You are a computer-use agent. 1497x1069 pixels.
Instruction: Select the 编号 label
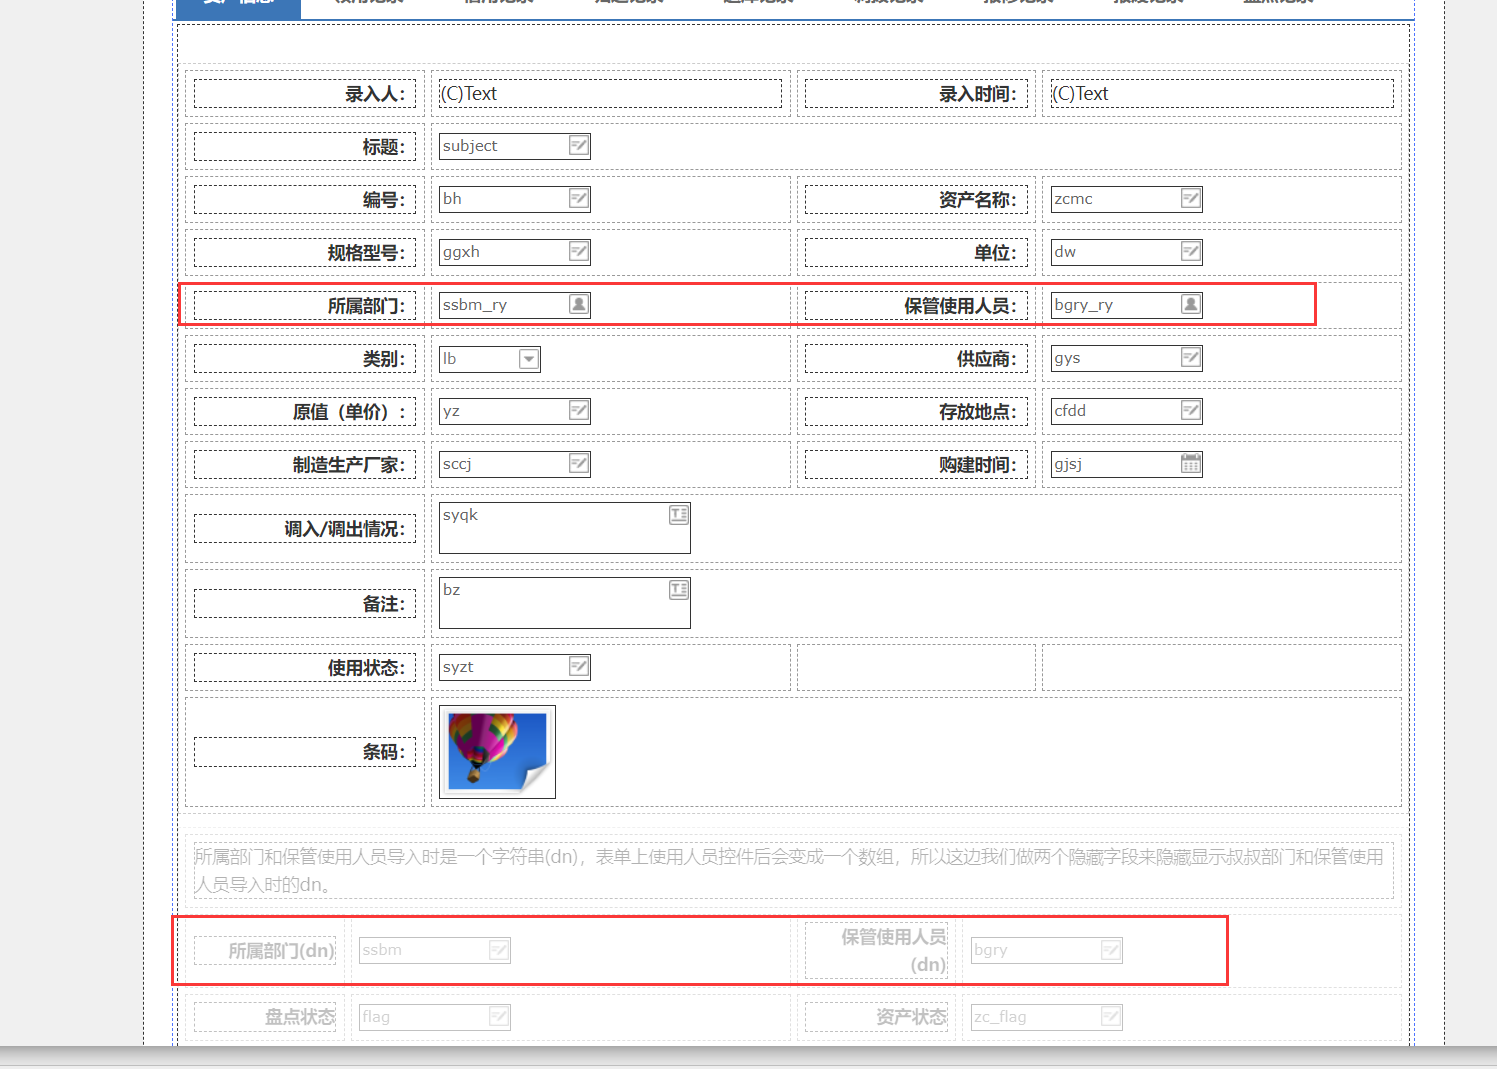[x=305, y=200]
